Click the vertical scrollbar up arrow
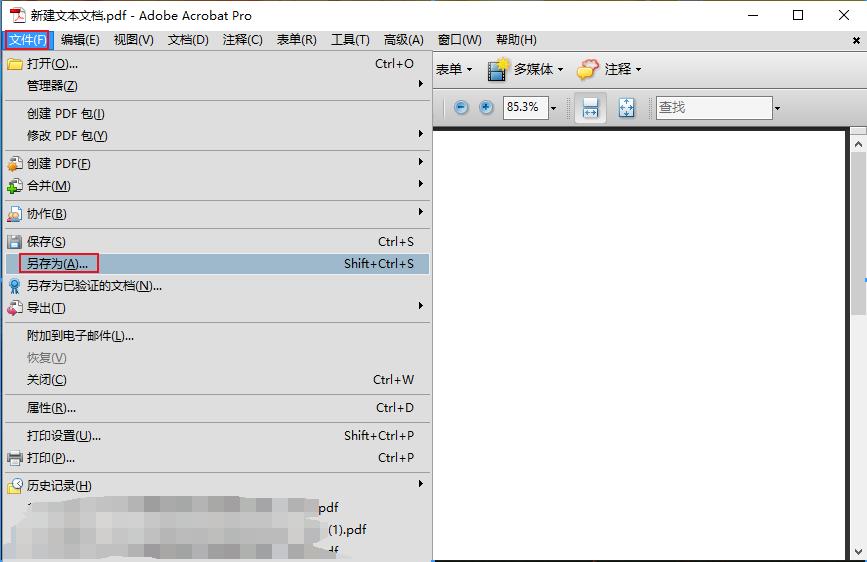Image resolution: width=867 pixels, height=562 pixels. coord(858,144)
